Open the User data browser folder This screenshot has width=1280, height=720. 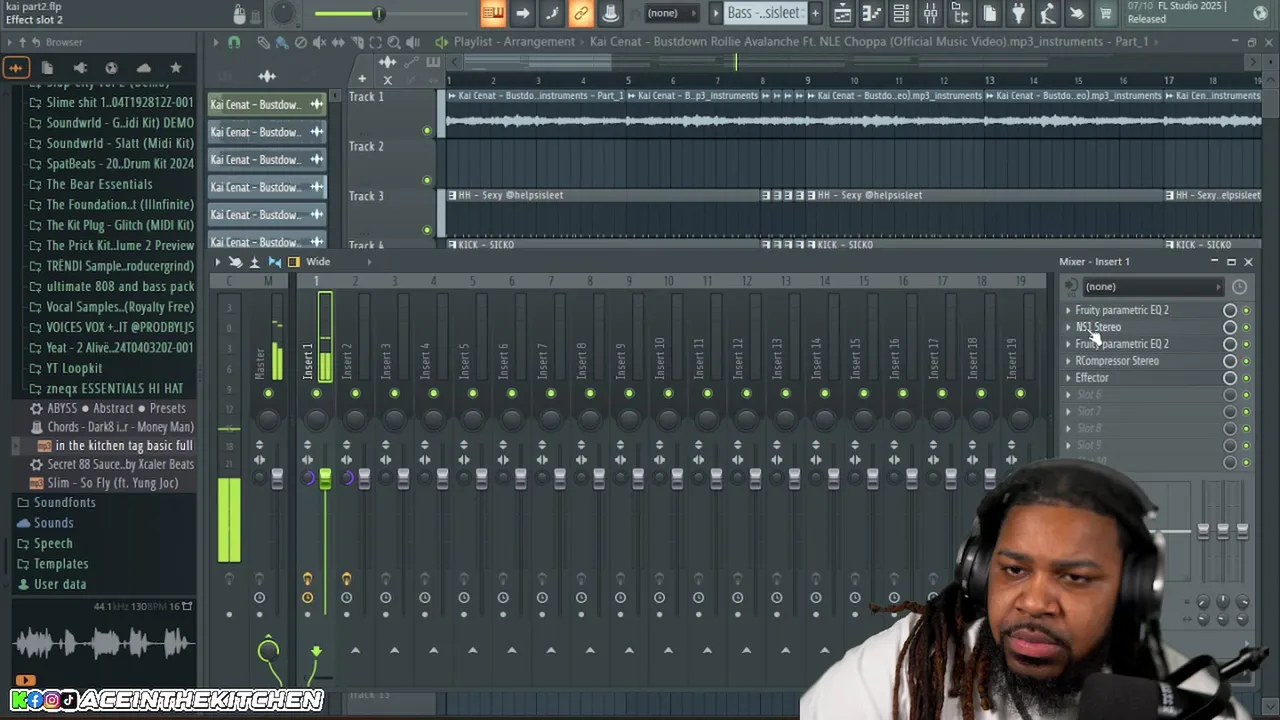pyautogui.click(x=60, y=584)
